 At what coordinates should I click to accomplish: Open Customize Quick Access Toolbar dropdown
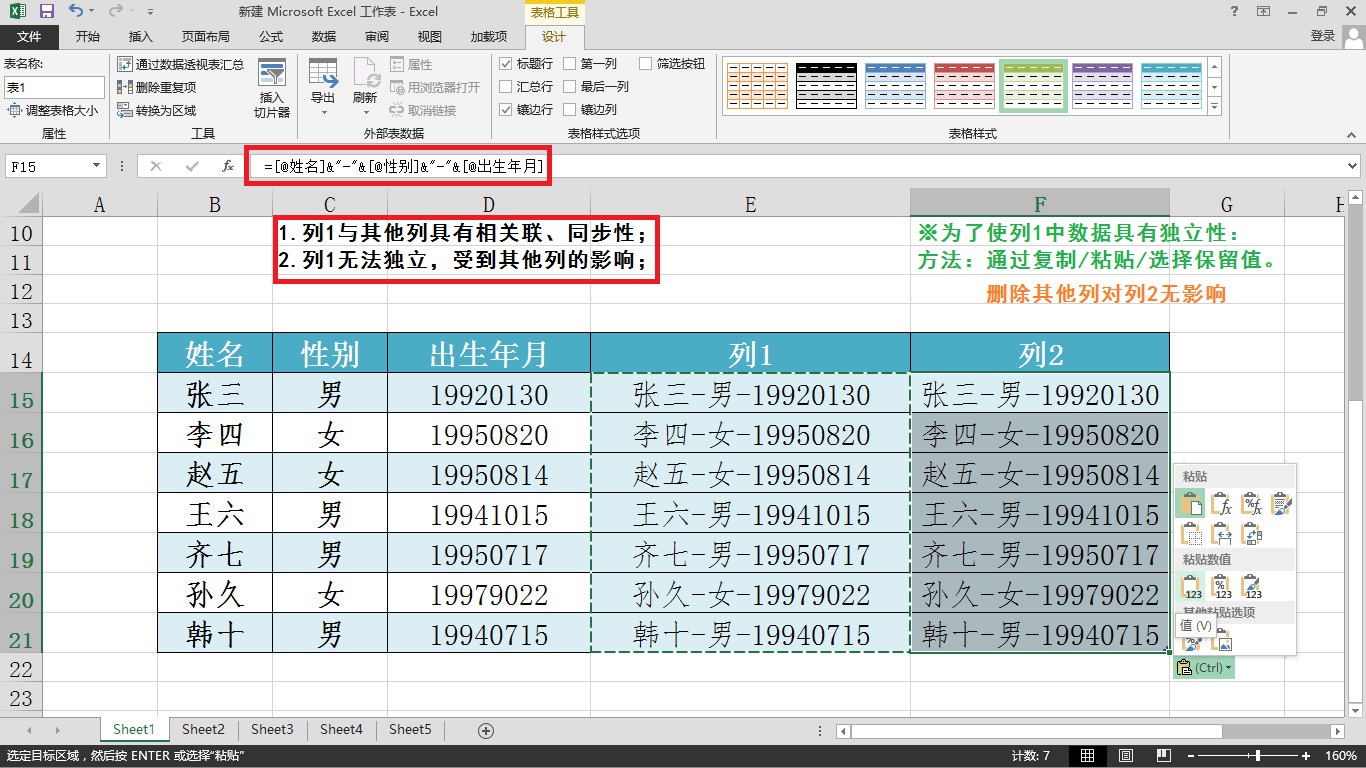tap(150, 12)
